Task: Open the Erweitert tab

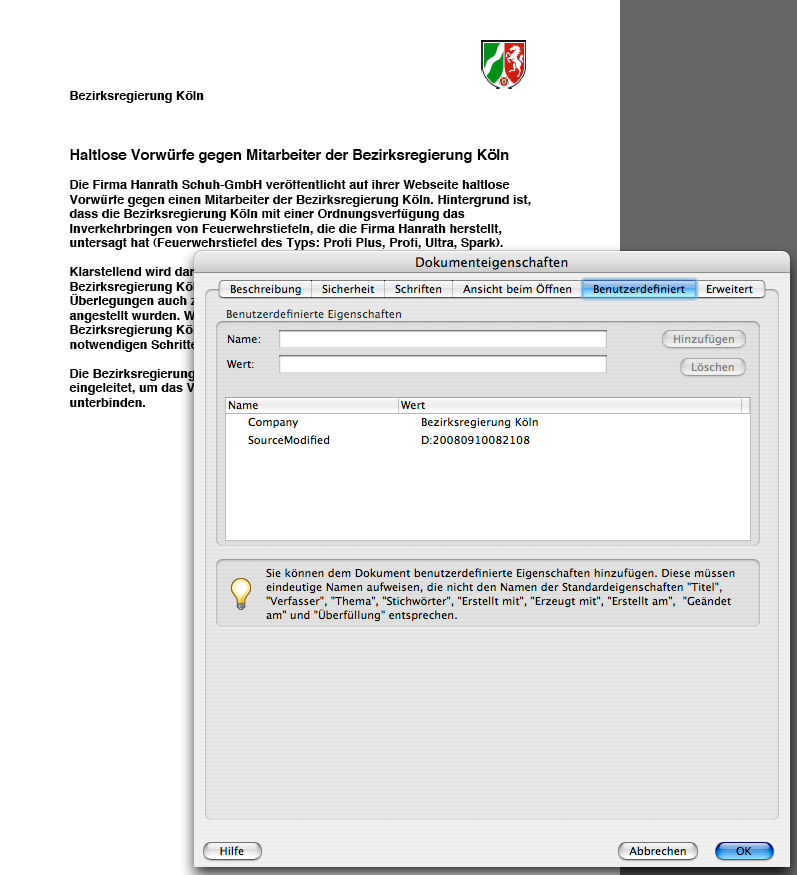Action: click(729, 289)
